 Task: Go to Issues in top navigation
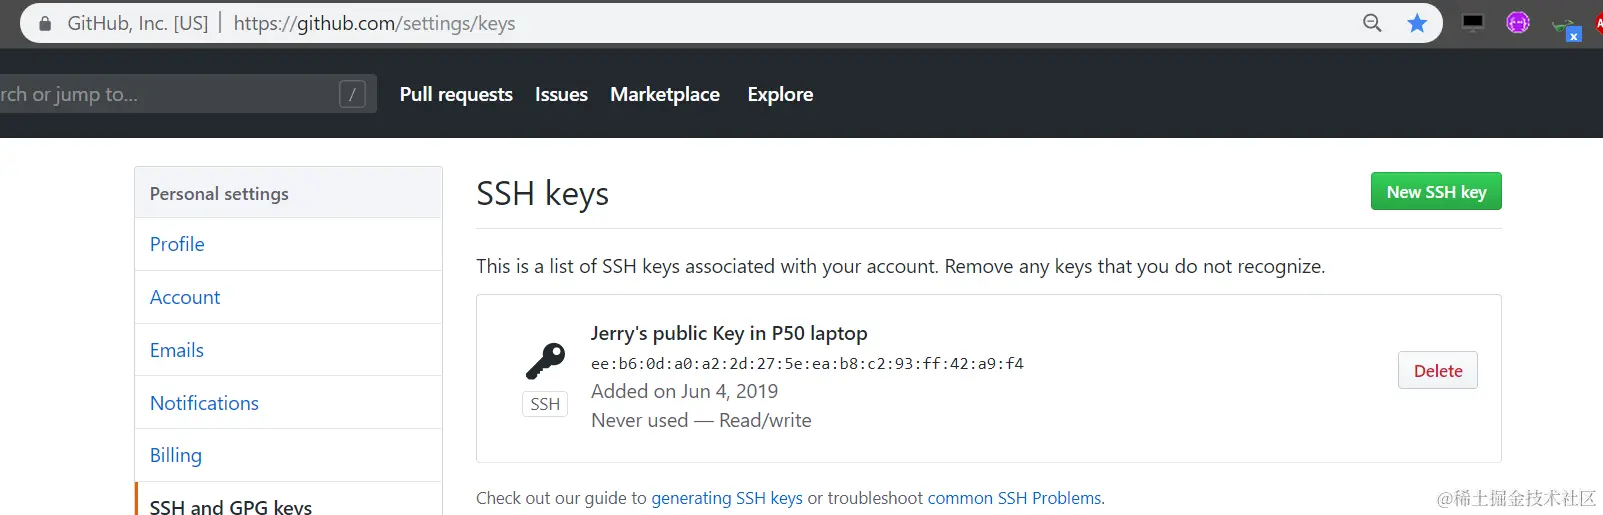(x=561, y=94)
